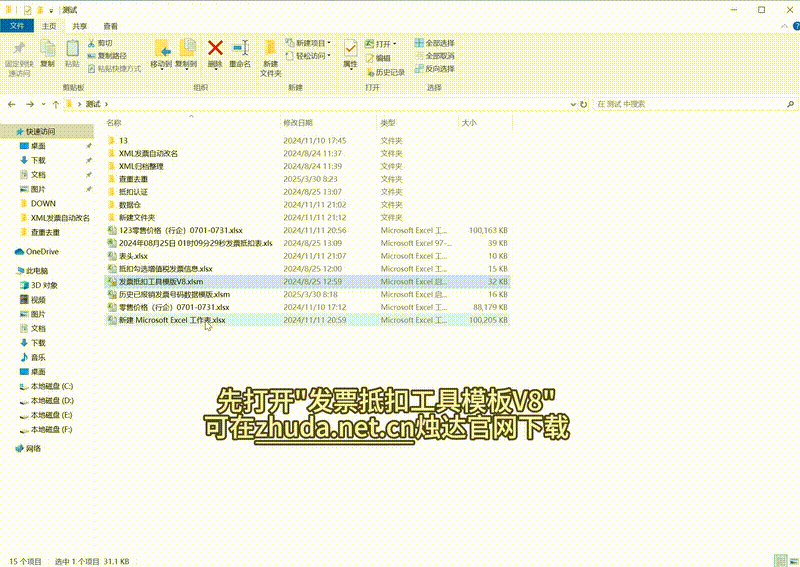Click the Up one level arrow
The image size is (800, 567).
(x=56, y=104)
